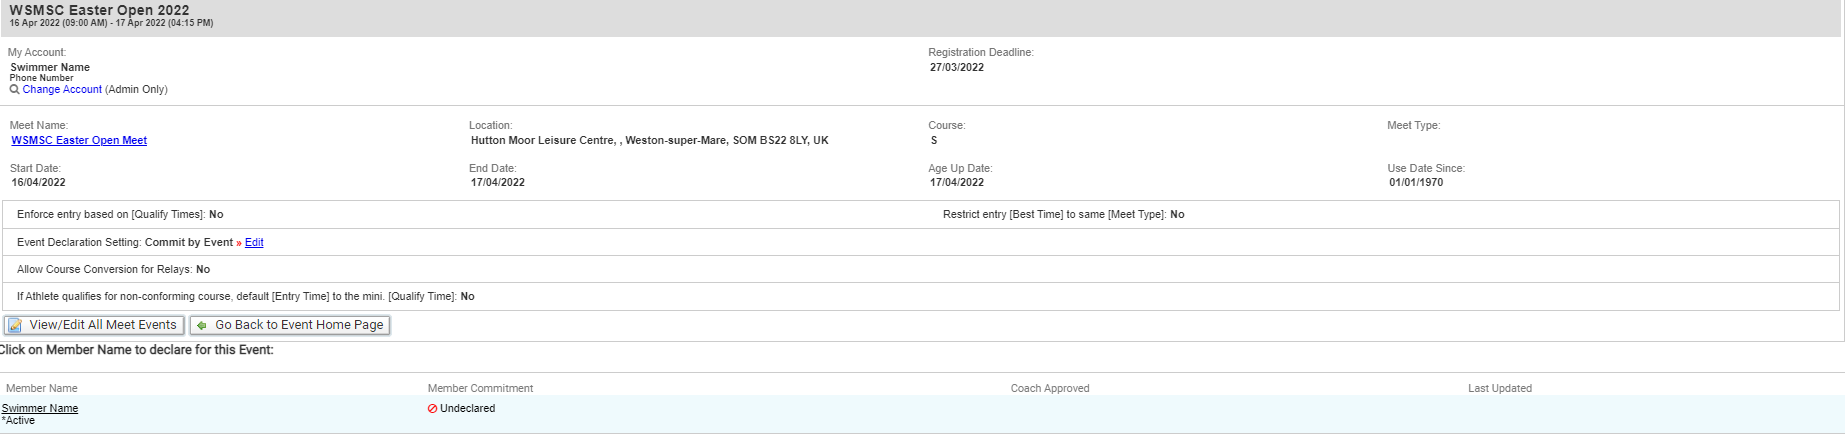Viewport: 1845px width, 447px height.
Task: Click the red Undeclared status icon
Action: click(x=432, y=409)
